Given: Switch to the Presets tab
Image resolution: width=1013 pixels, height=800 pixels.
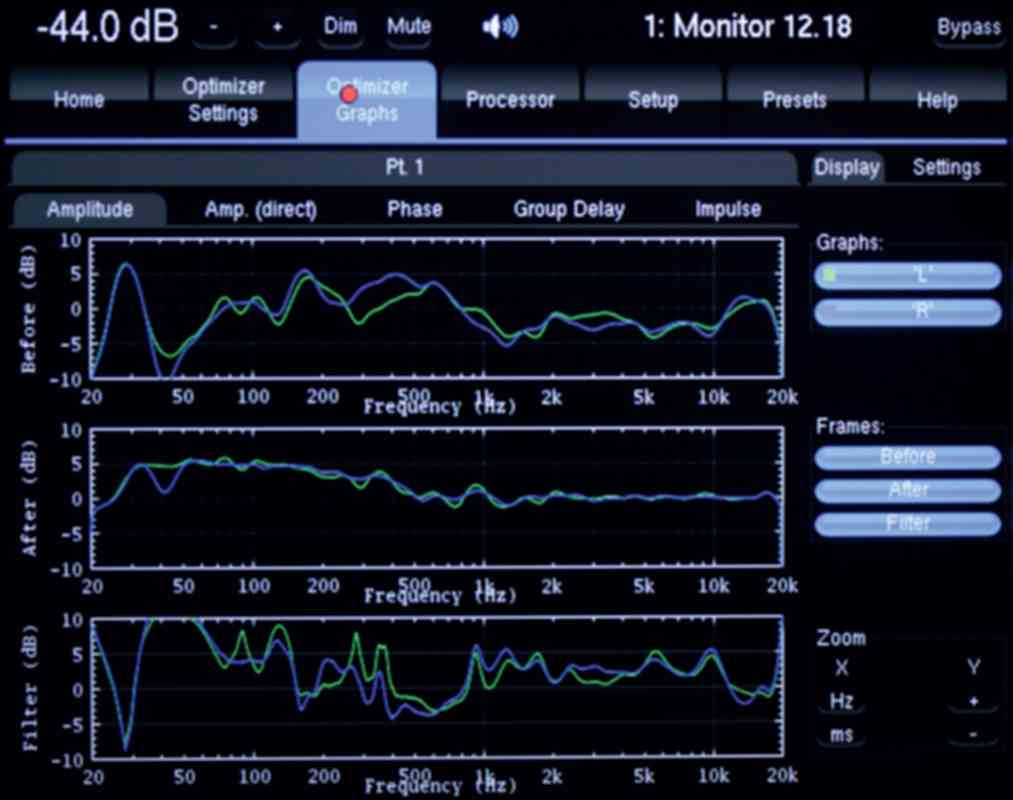Looking at the screenshot, I should pos(795,100).
